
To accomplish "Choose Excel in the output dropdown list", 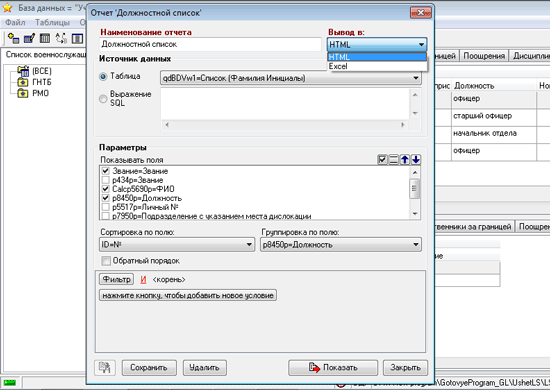I will [377, 66].
